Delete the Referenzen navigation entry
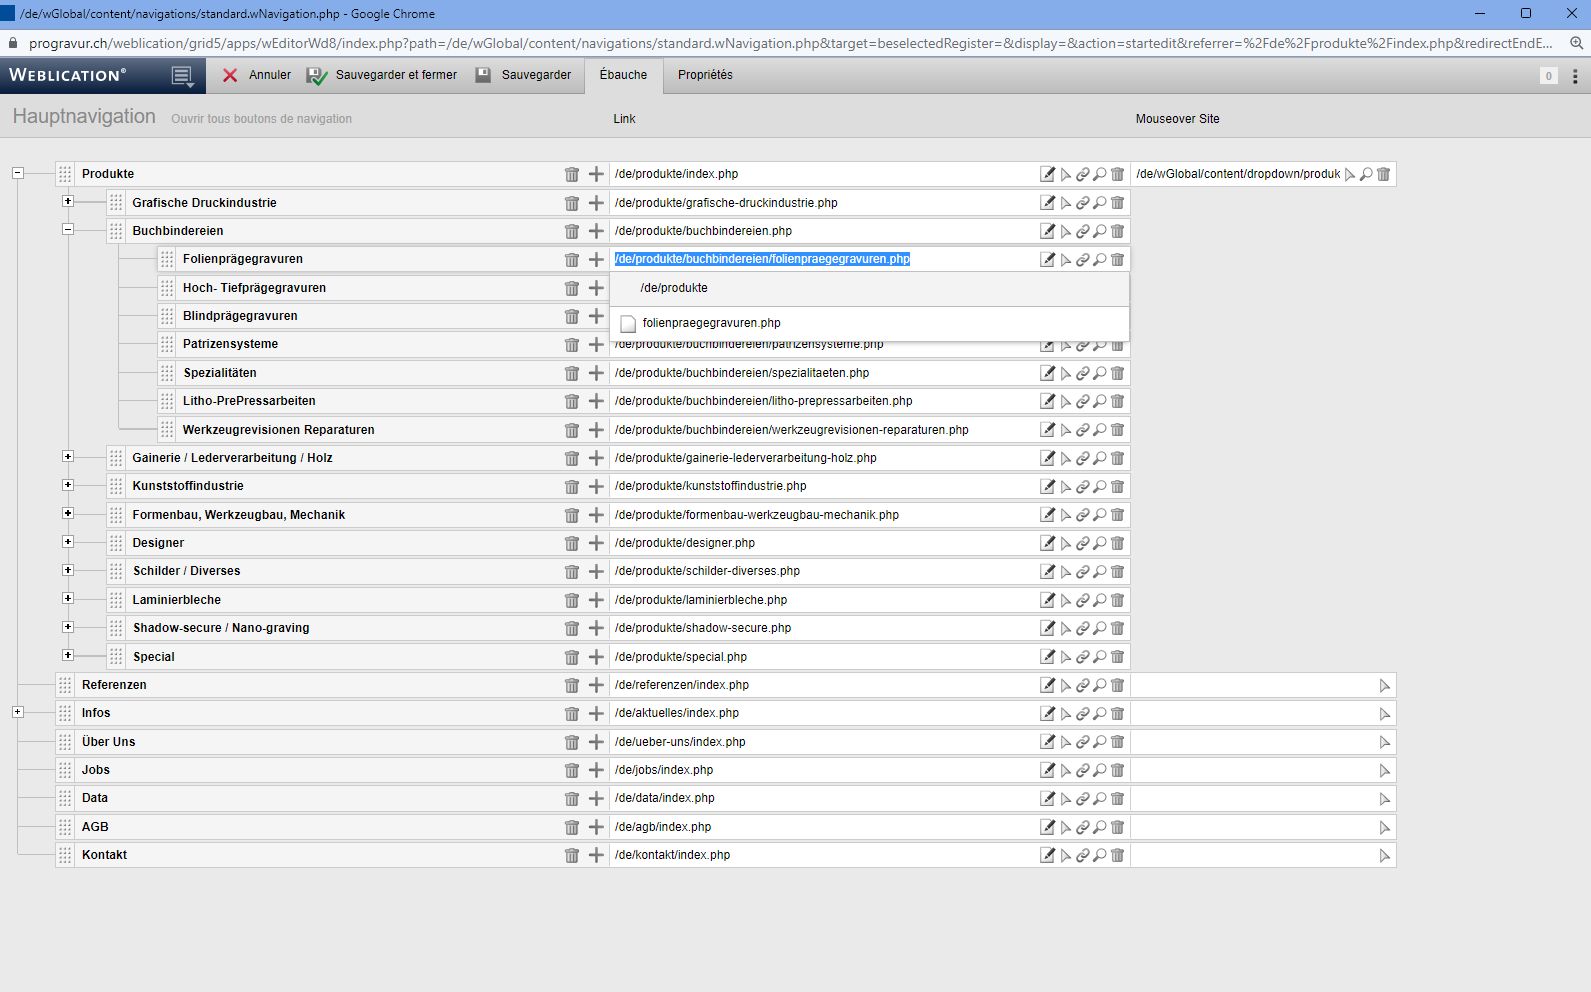1591x992 pixels. [571, 686]
